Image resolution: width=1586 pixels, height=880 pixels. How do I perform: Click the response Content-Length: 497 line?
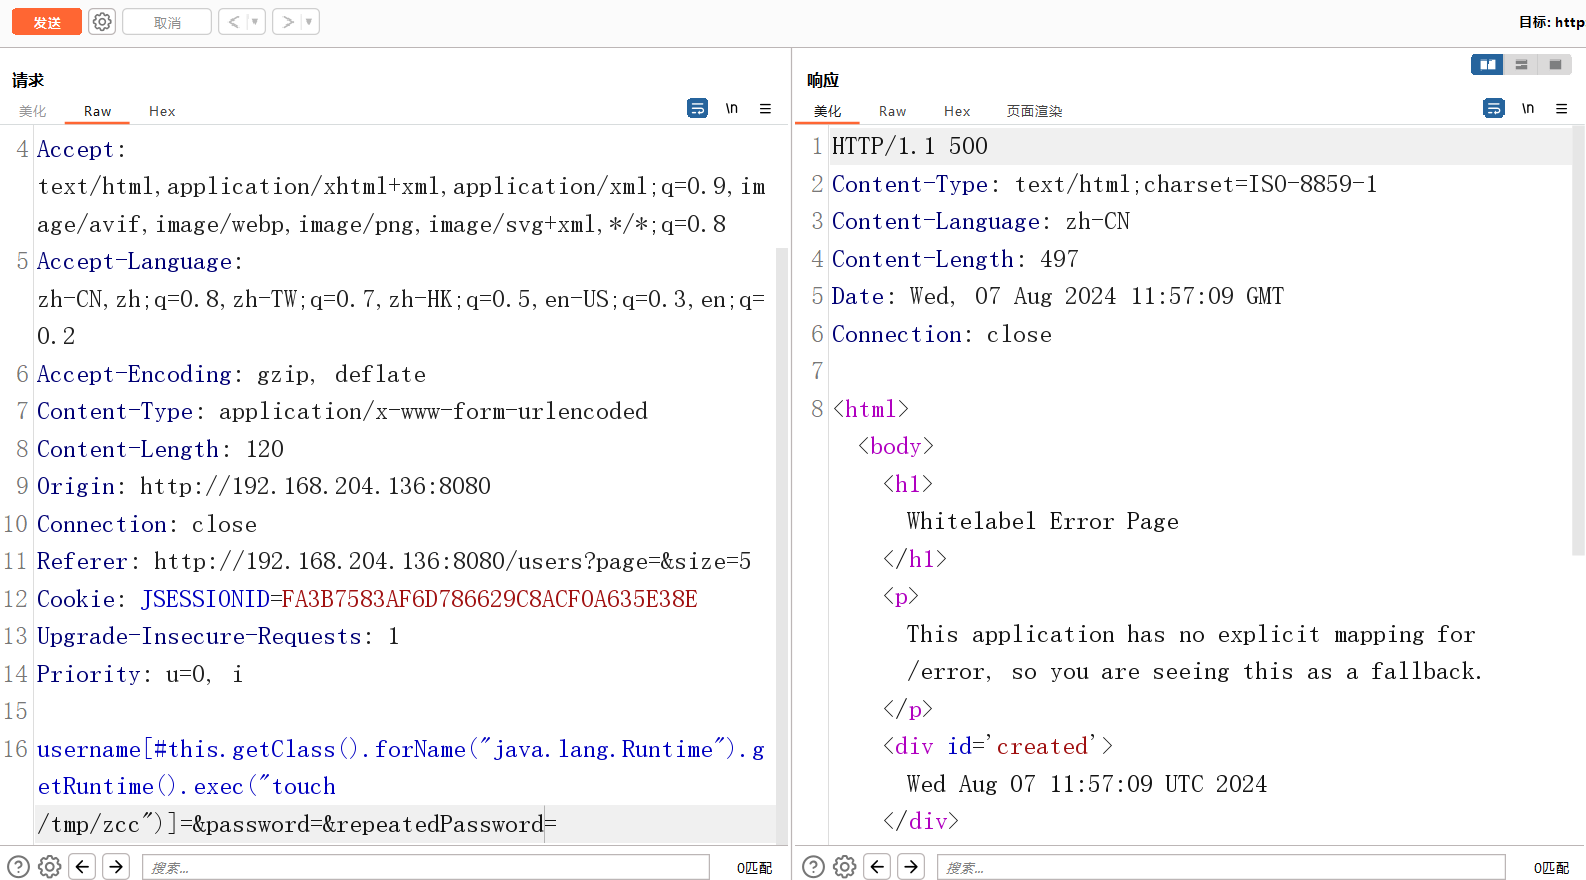[x=955, y=259]
